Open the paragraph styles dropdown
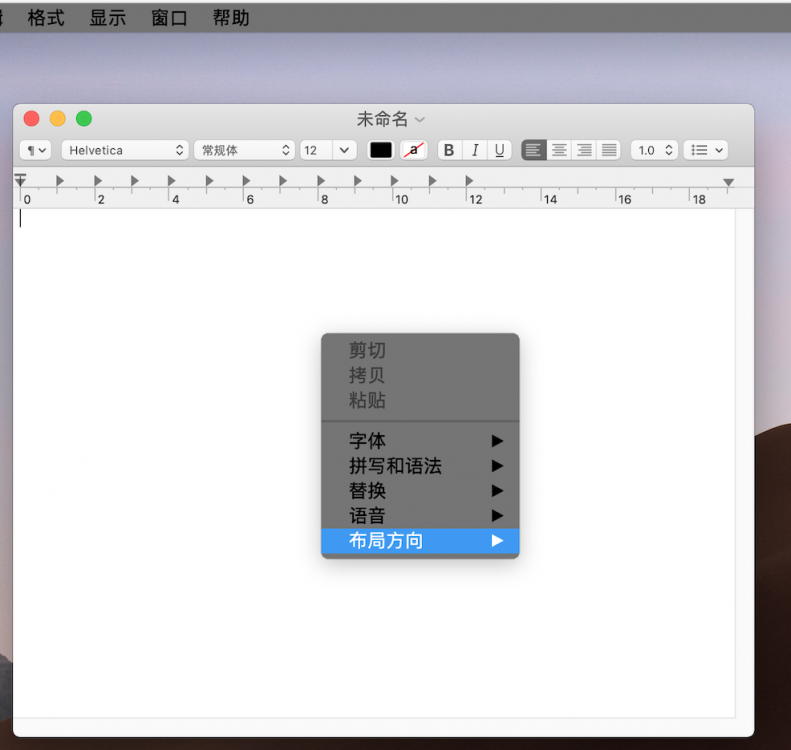 35,150
